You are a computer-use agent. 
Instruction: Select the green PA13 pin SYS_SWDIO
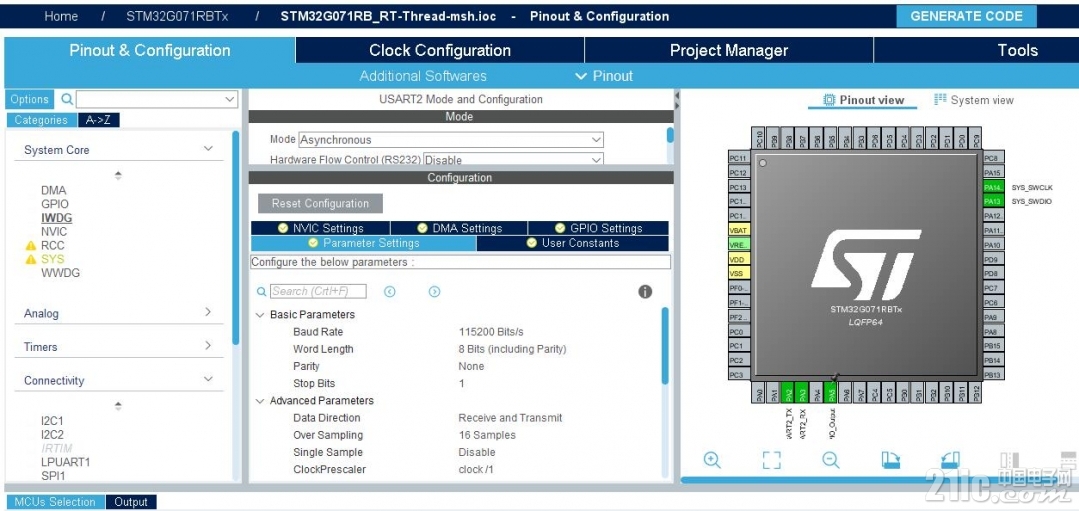[x=993, y=202]
